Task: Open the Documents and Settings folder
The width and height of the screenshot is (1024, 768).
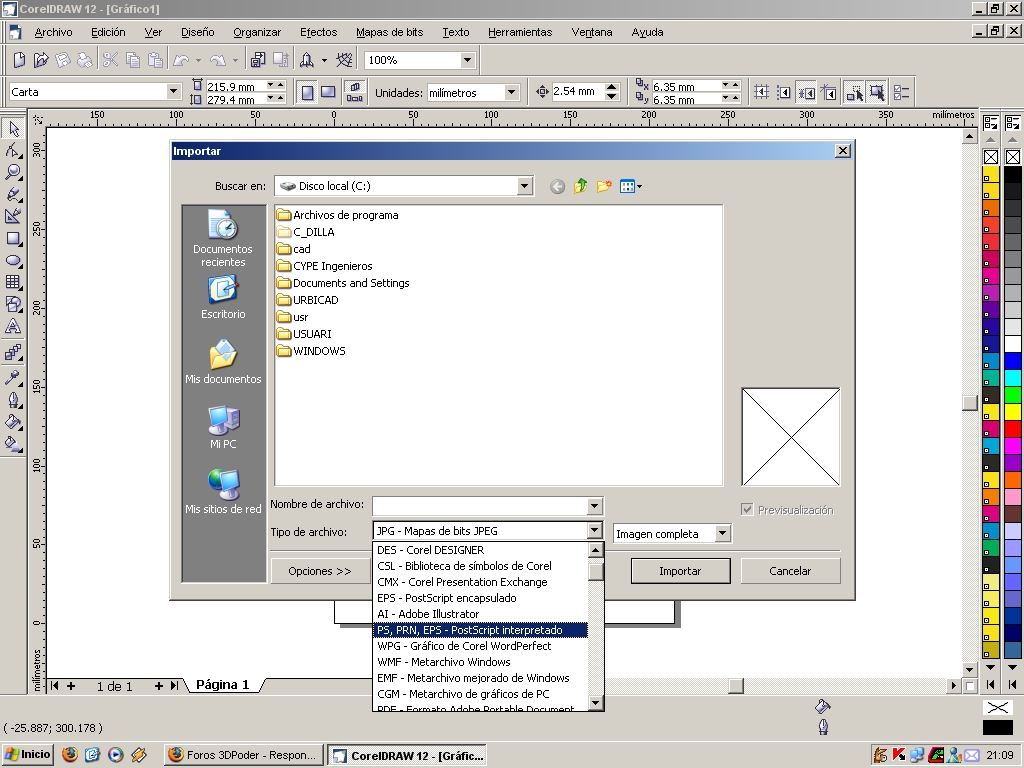Action: 343,283
